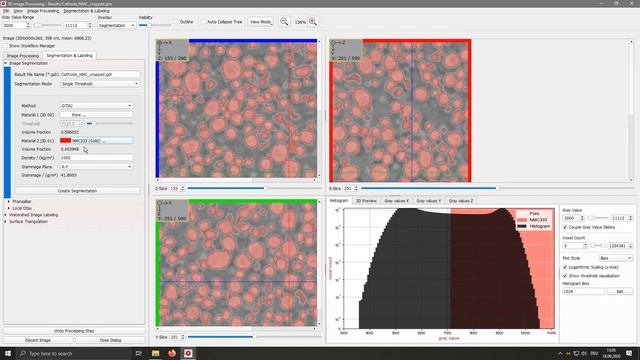Image resolution: width=640 pixels, height=360 pixels.
Task: Open the Gray values Y tab
Action: click(x=429, y=201)
